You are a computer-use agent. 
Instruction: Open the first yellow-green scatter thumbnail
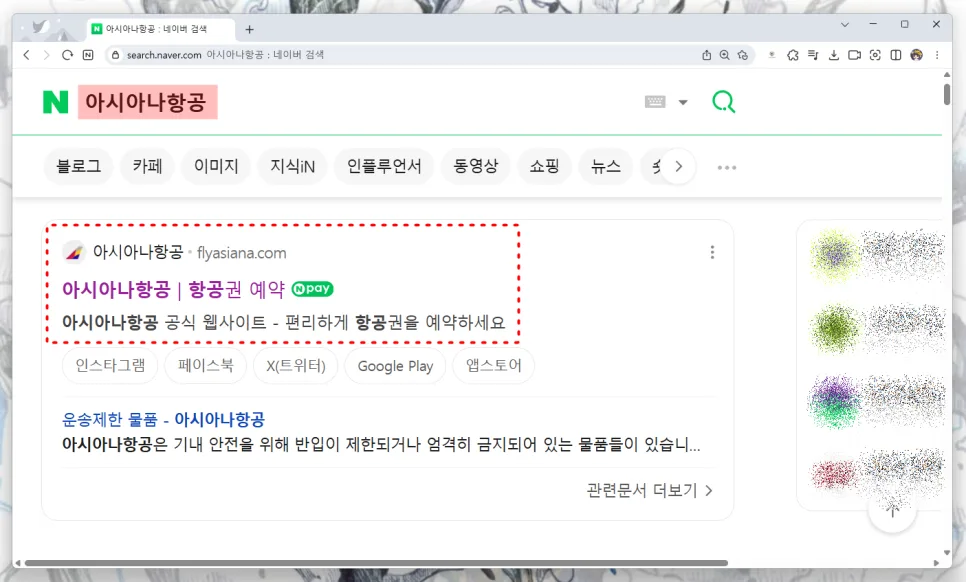coord(834,255)
